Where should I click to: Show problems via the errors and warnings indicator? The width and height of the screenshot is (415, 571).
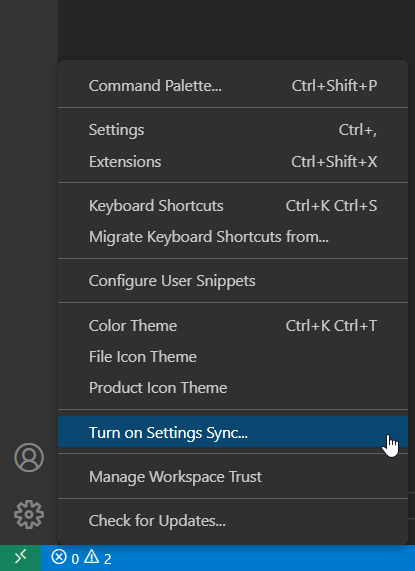82,558
